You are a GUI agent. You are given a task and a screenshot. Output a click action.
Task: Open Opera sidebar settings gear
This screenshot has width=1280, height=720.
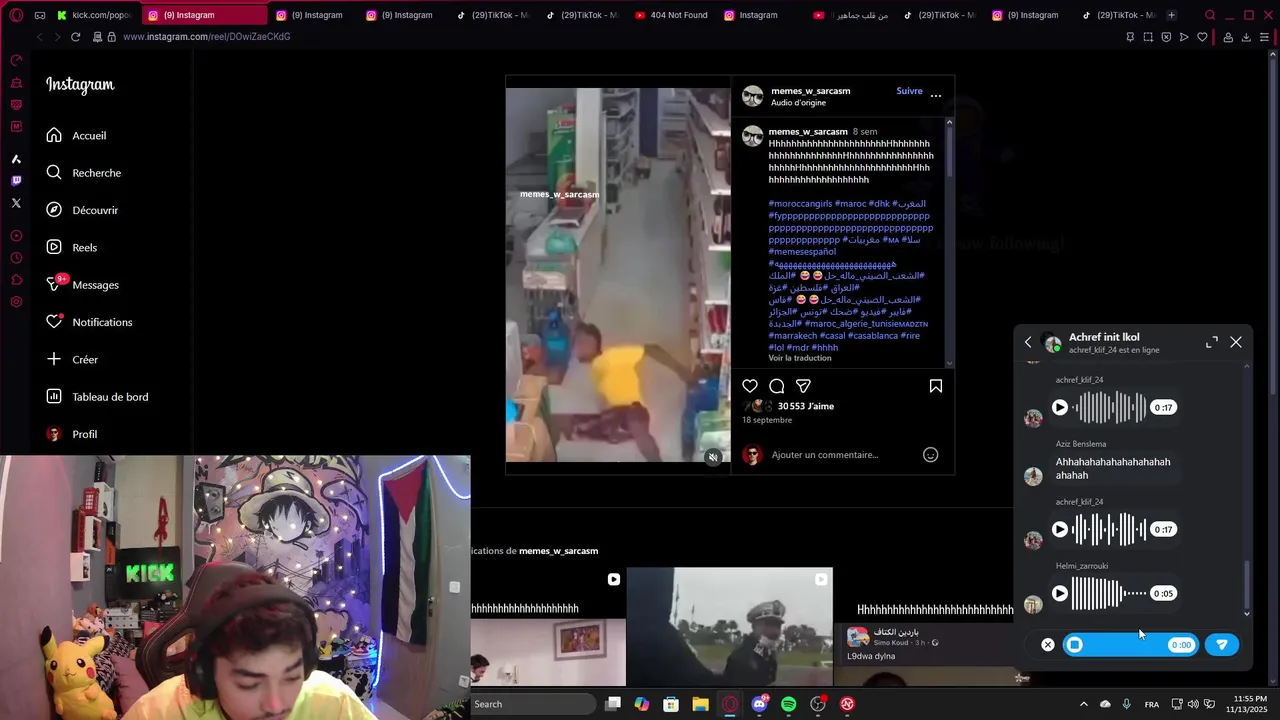(x=16, y=302)
